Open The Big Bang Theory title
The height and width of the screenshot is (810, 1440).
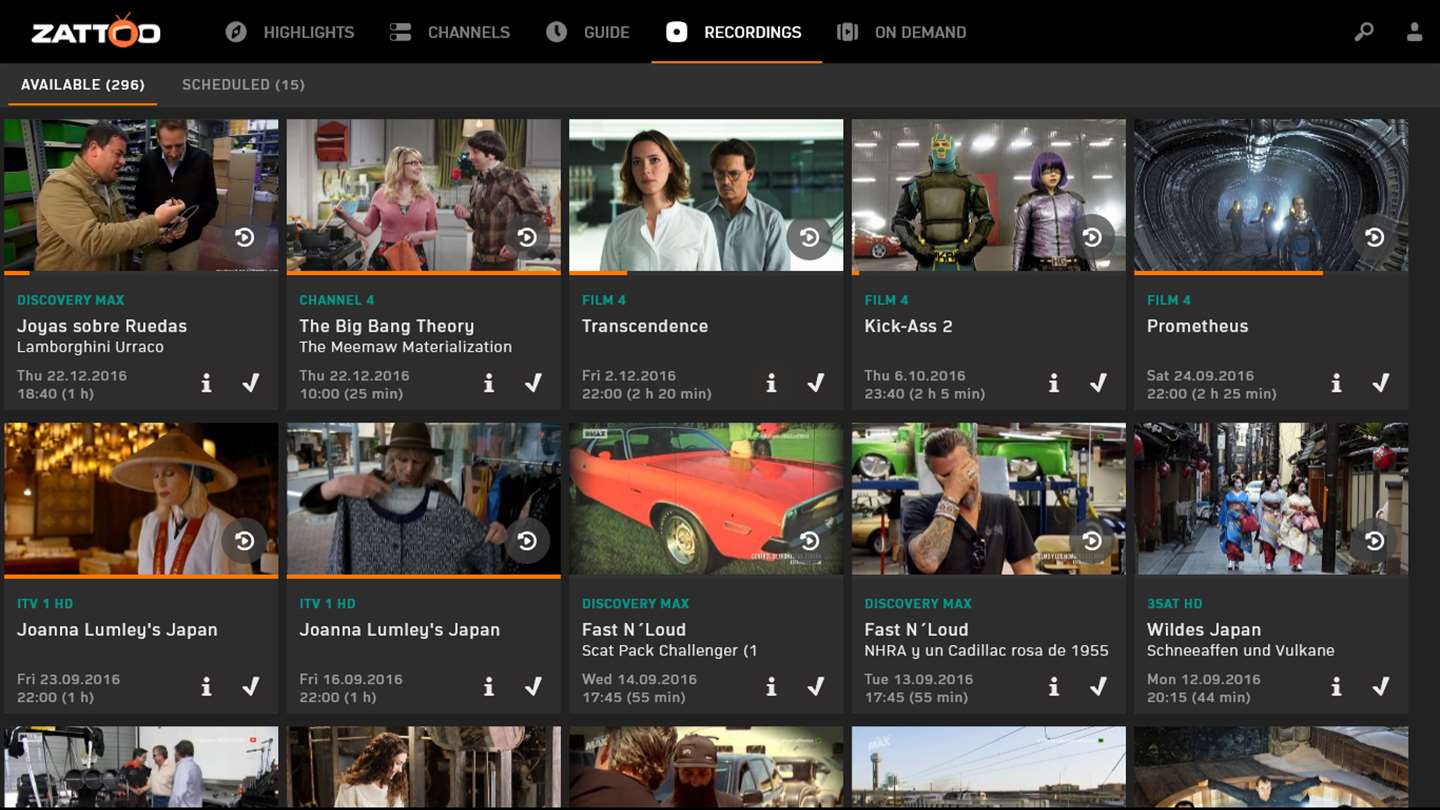coord(387,327)
